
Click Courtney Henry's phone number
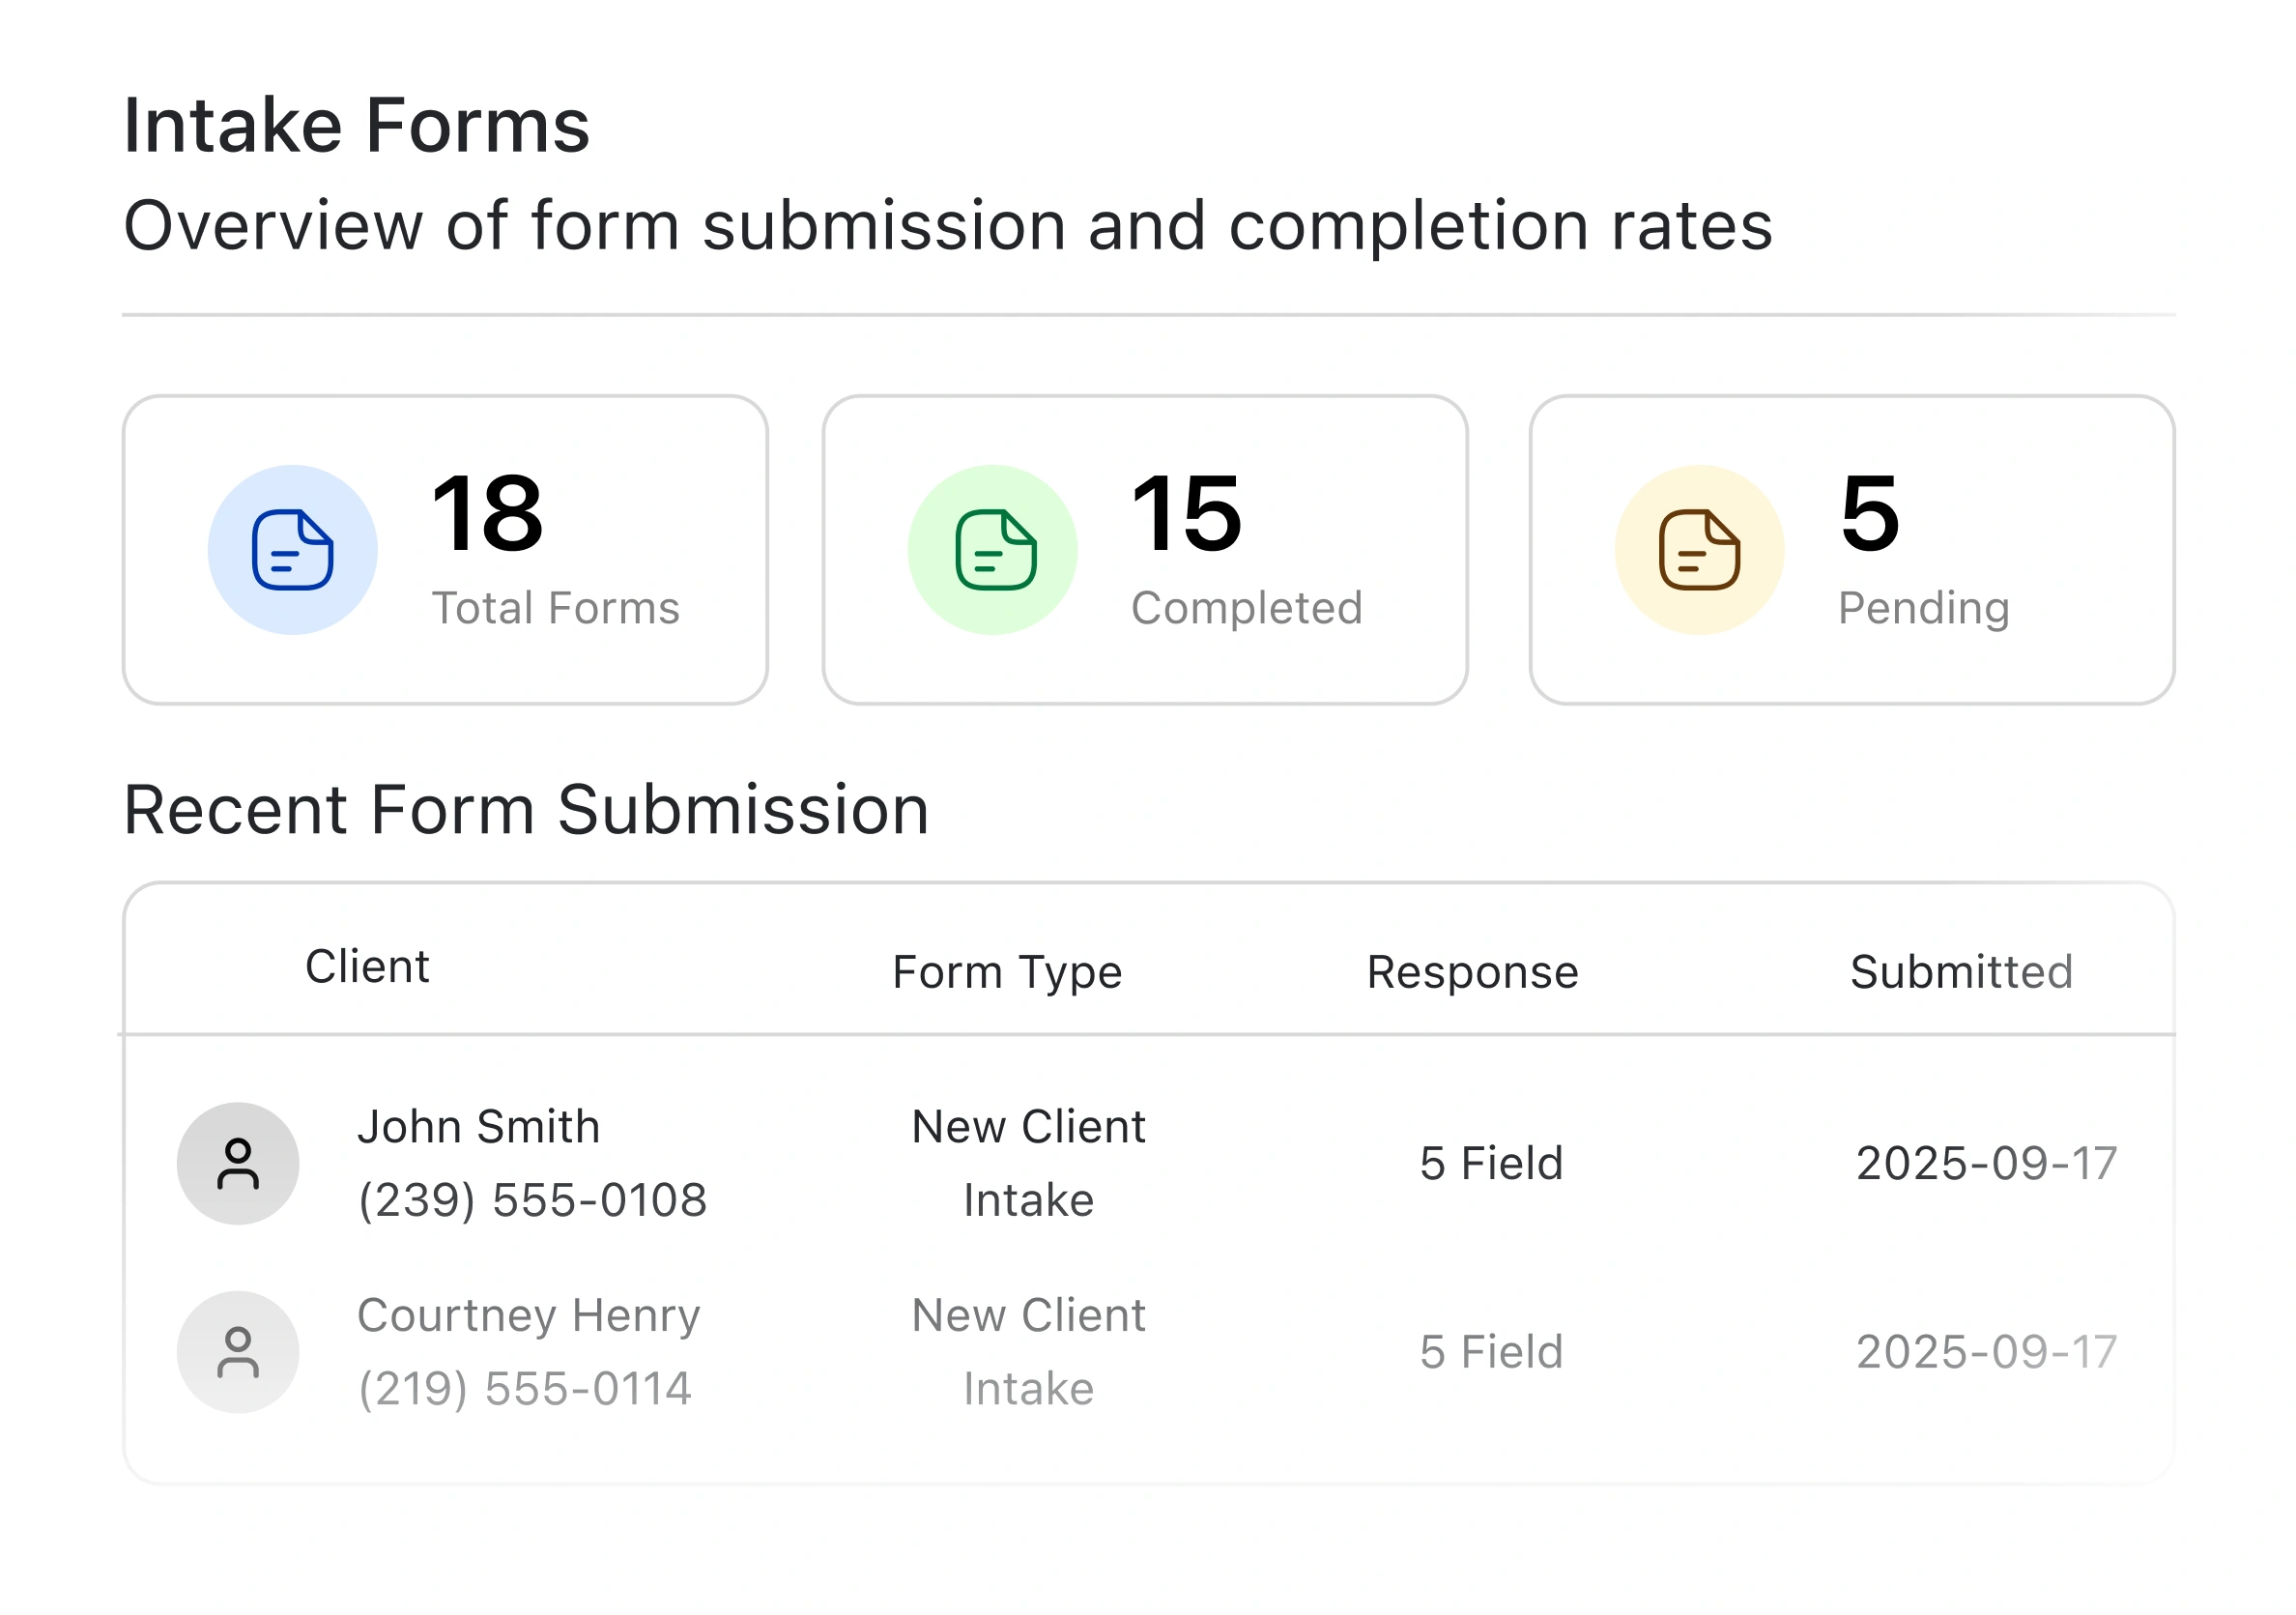tap(526, 1388)
